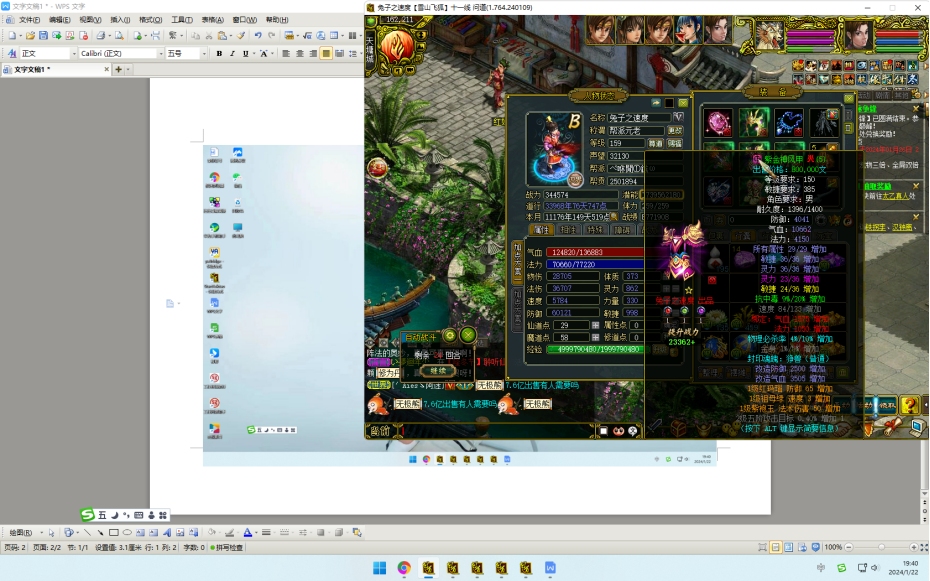Open the 工具(T) menu in WPS
Image resolution: width=930 pixels, height=581 pixels.
point(181,20)
